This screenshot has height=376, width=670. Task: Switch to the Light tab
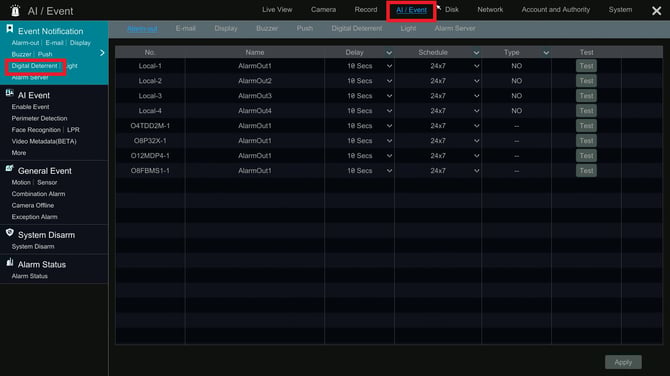(x=408, y=29)
